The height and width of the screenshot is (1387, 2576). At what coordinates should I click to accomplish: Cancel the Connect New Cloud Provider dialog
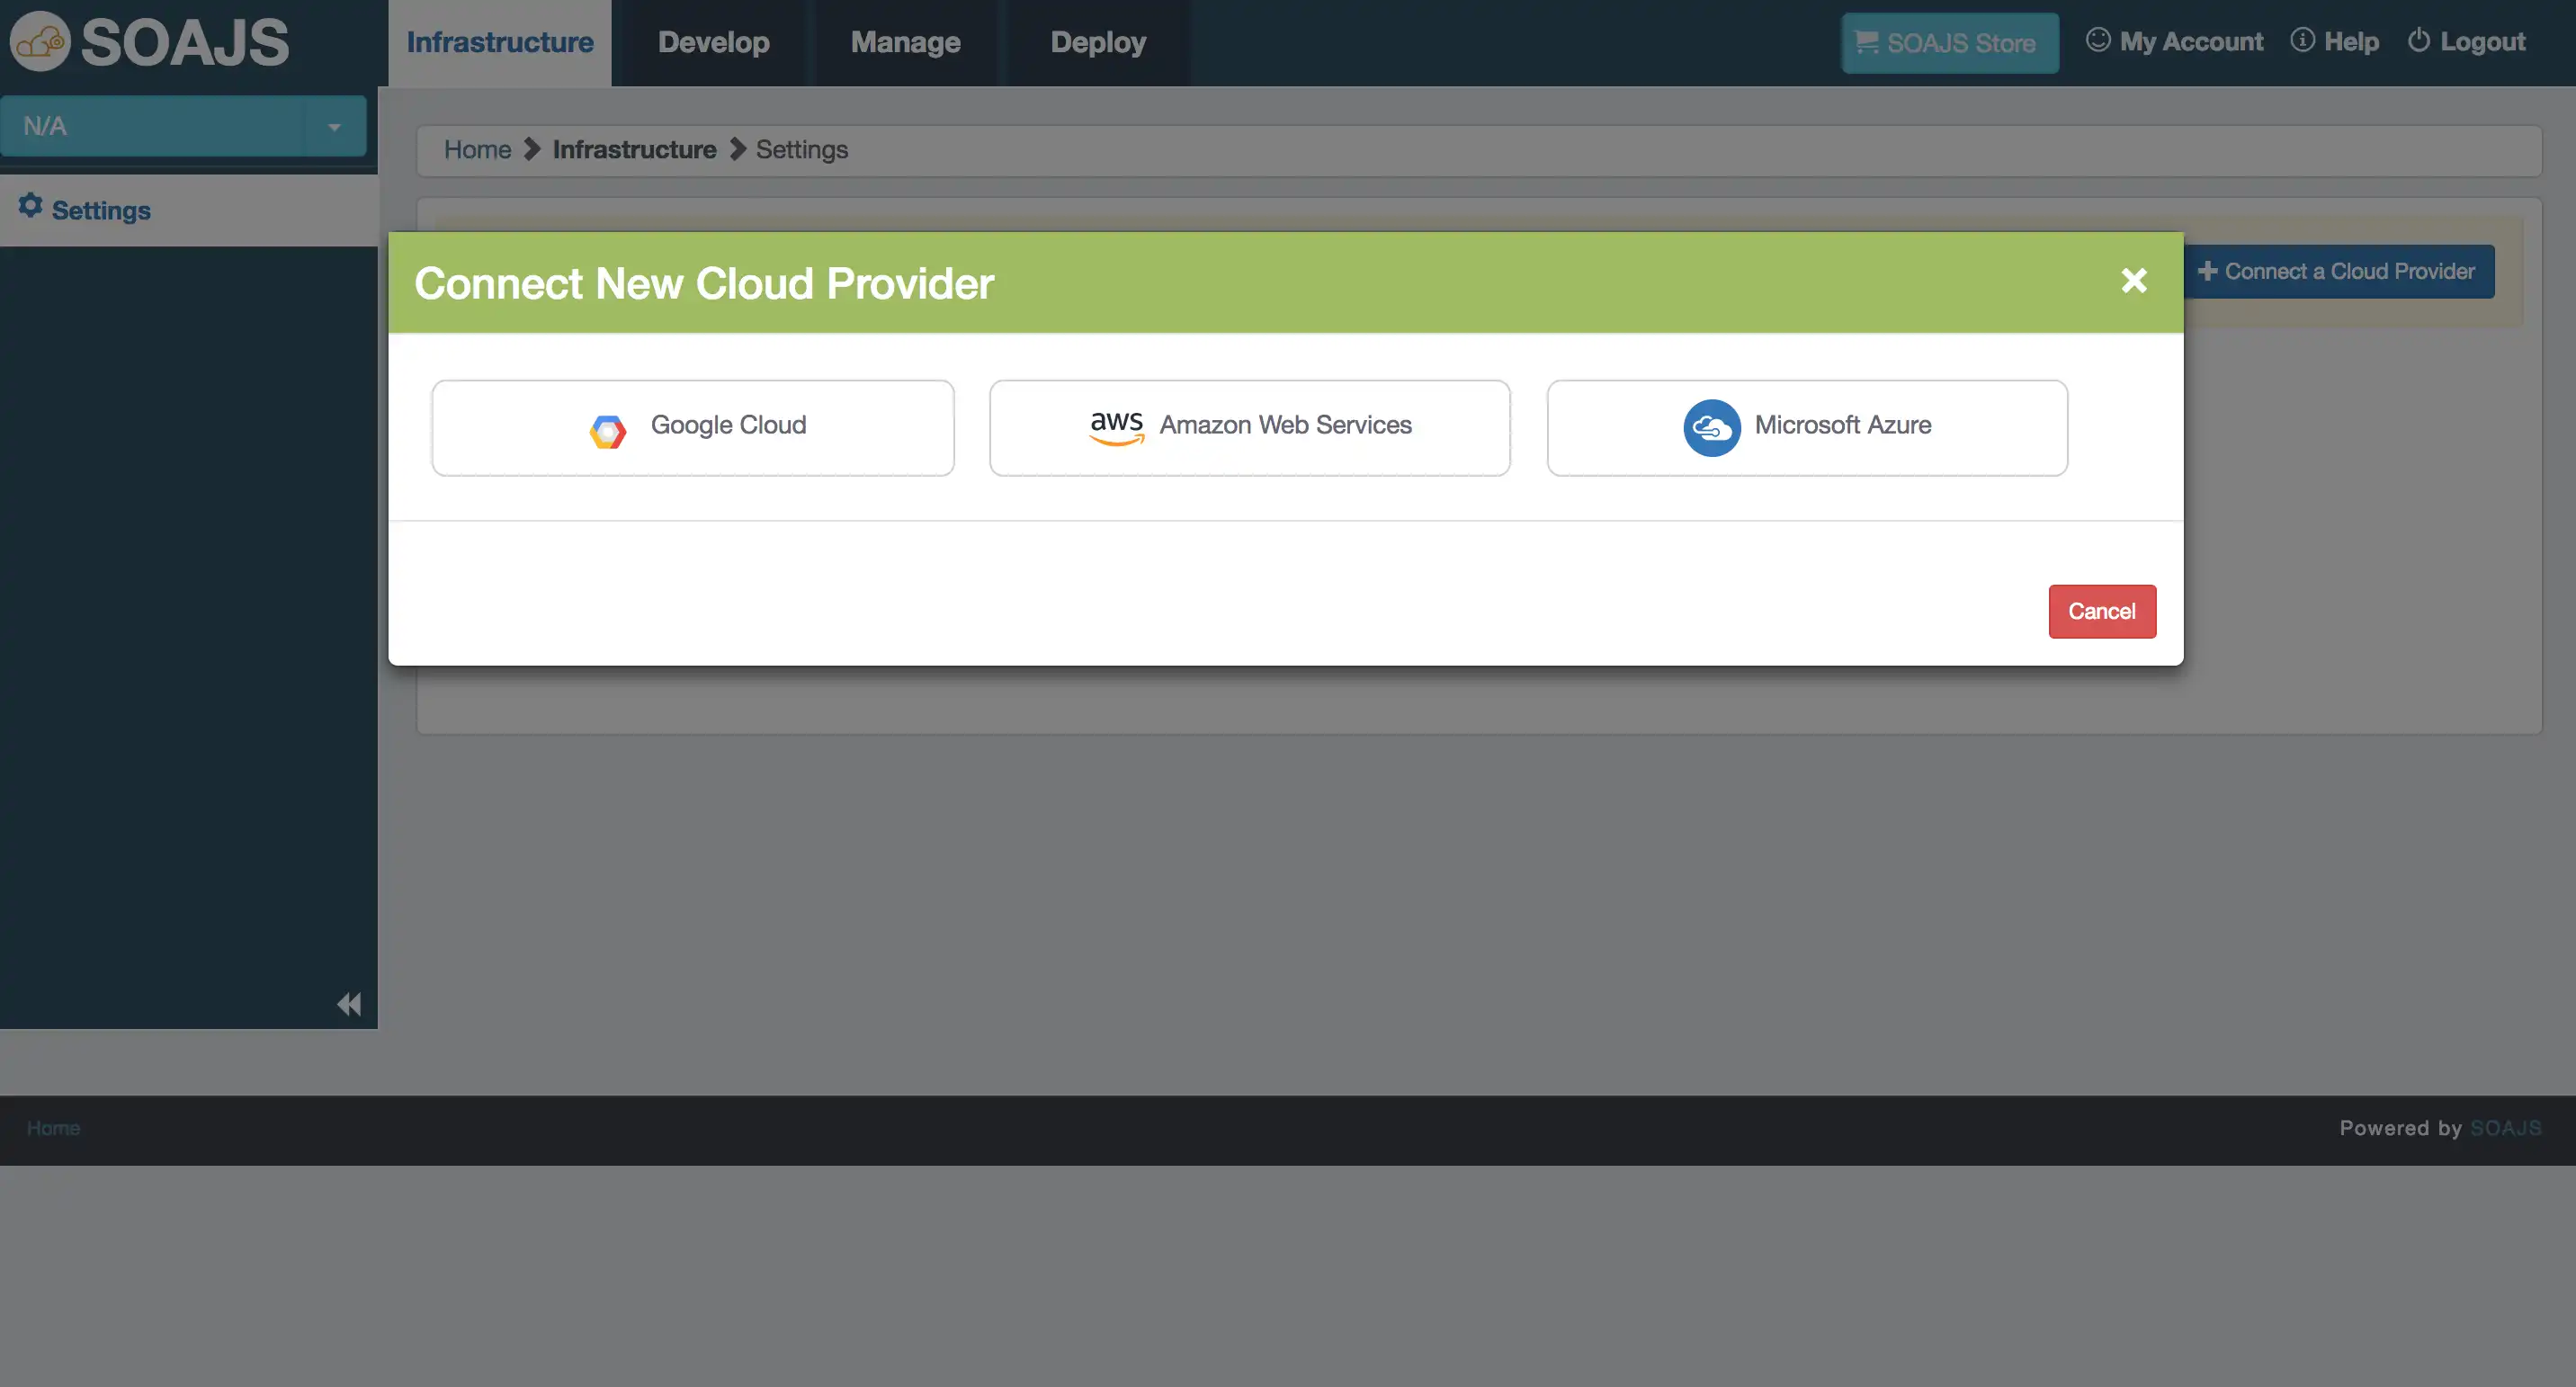[2101, 610]
